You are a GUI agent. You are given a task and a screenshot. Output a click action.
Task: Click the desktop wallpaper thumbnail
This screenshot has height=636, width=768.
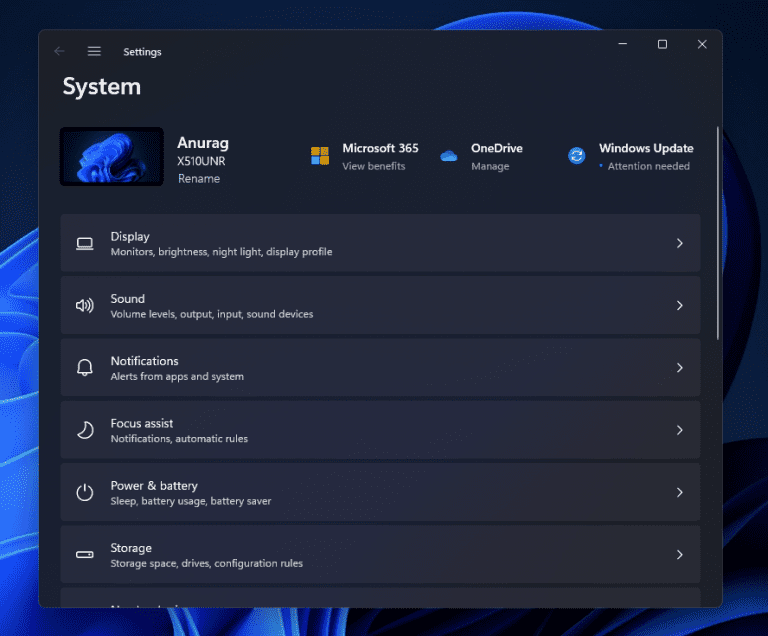[112, 156]
